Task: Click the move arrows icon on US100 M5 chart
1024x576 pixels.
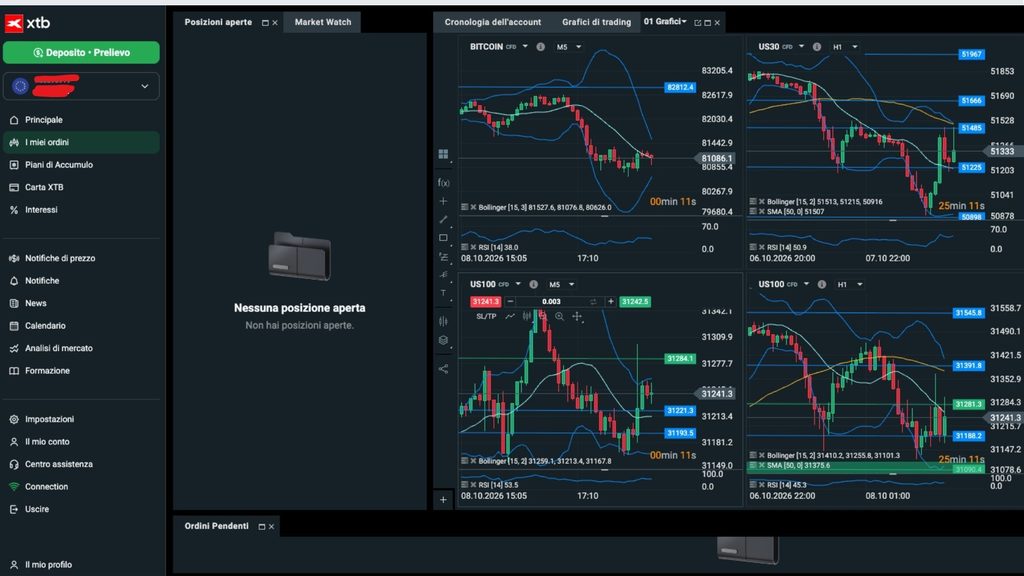Action: (x=577, y=317)
